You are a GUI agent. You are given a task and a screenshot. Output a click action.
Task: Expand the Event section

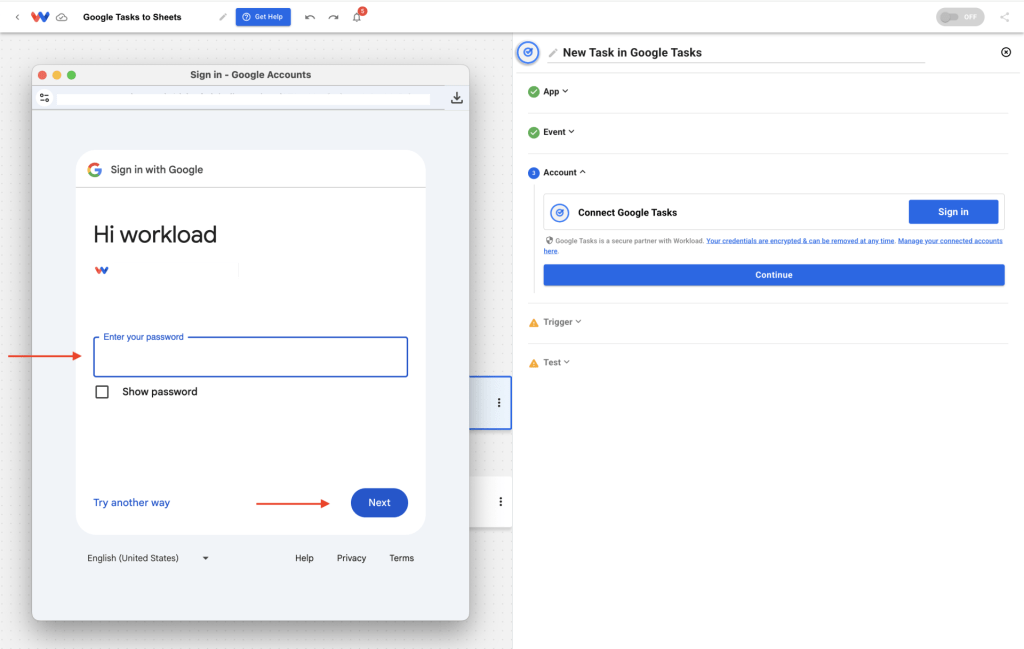click(x=558, y=132)
